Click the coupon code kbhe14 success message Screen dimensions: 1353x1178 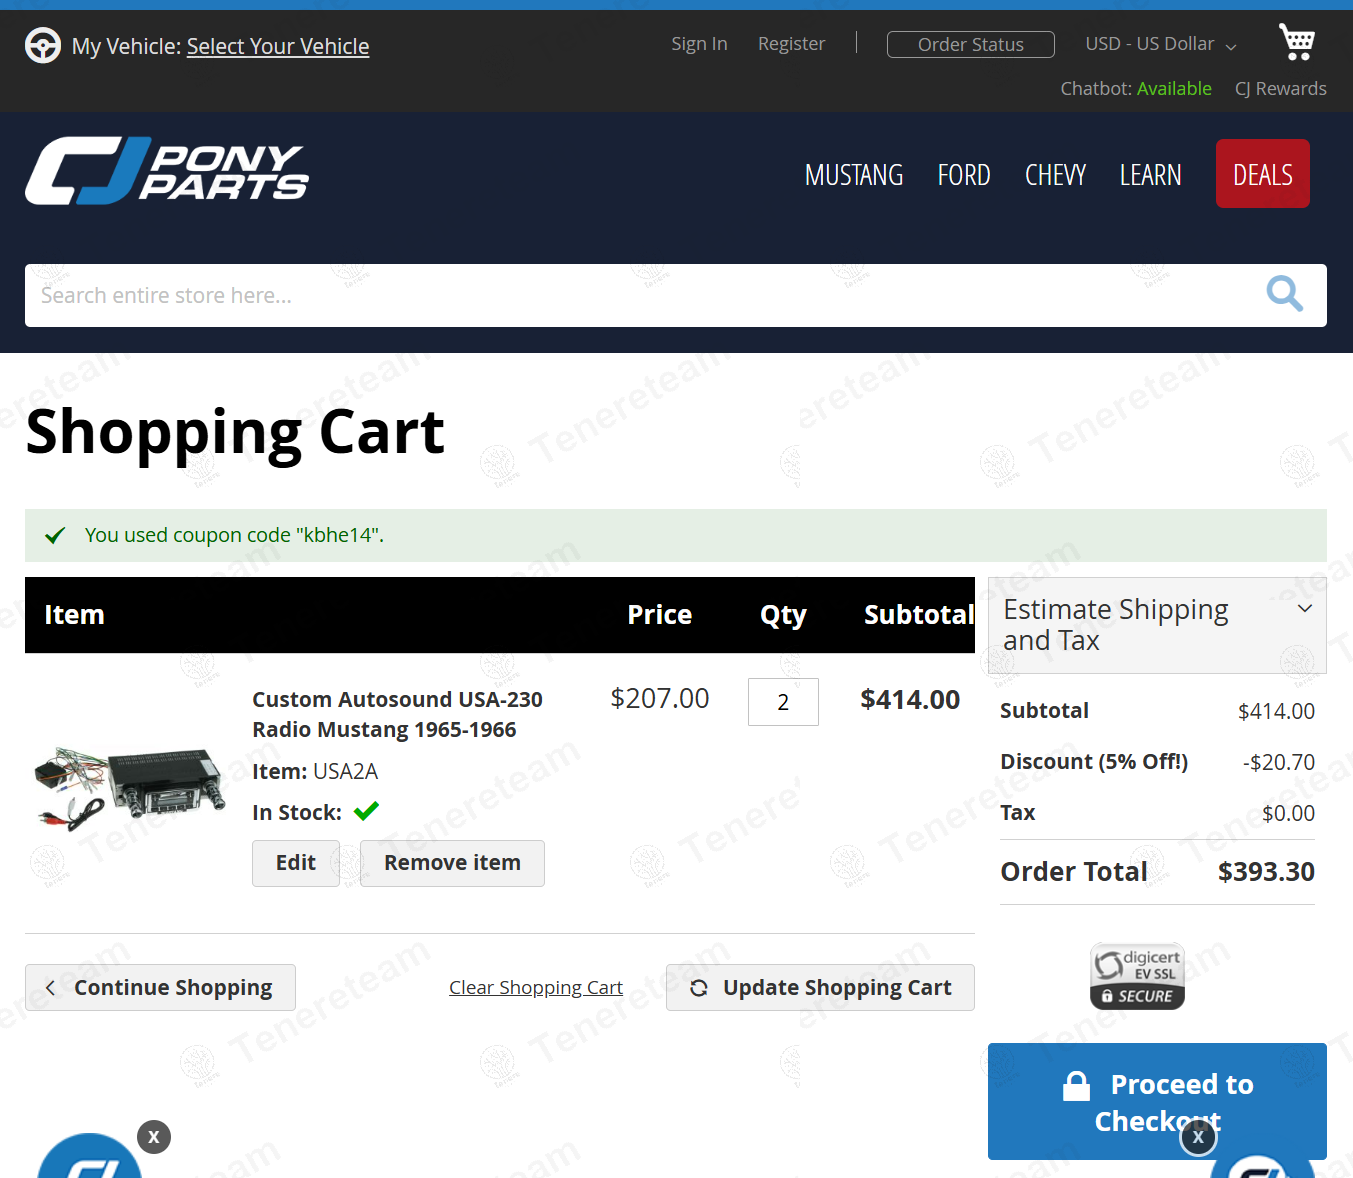tap(676, 535)
